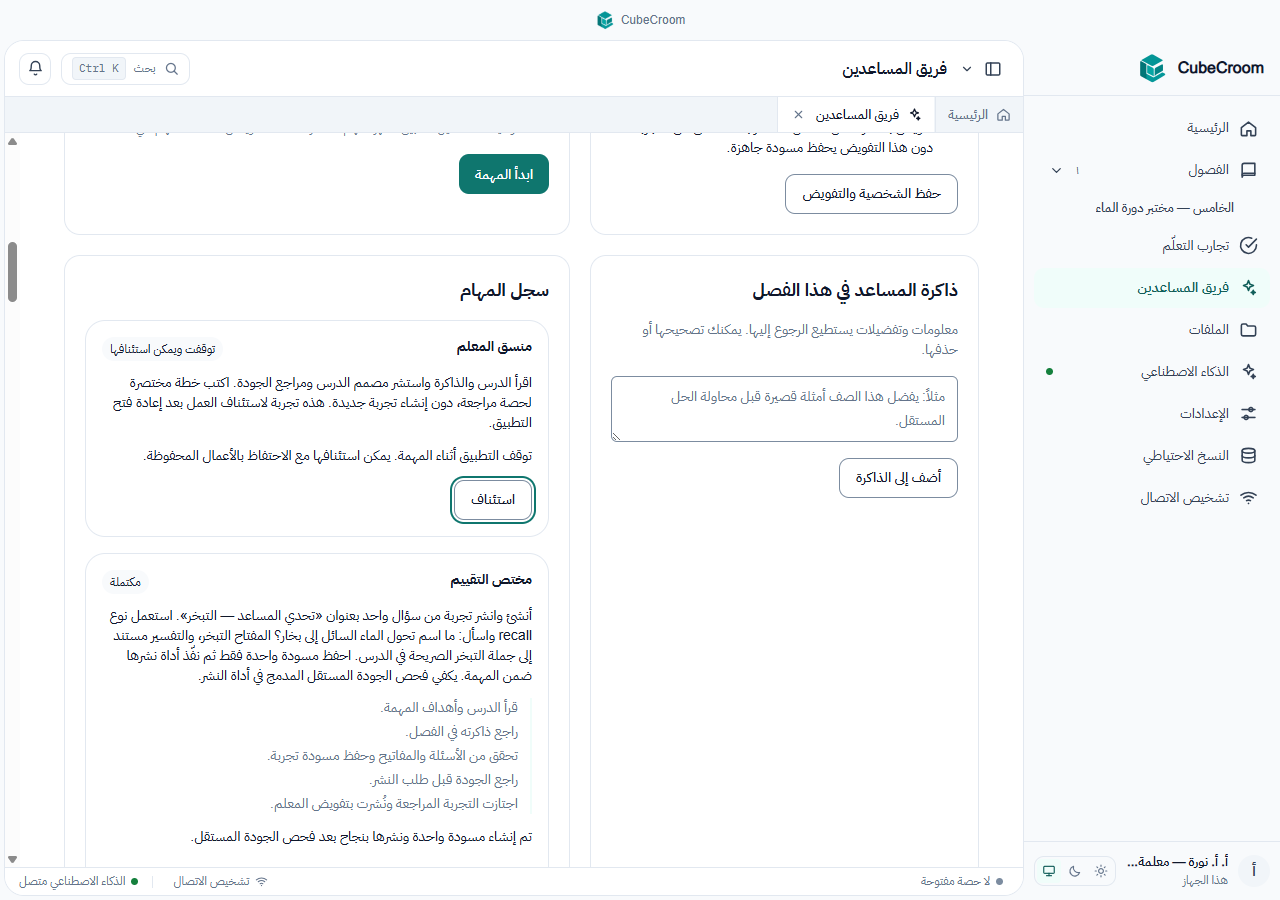Screen dimensions: 1280x900
Task: Switch to the الرئيسية tab
Action: click(979, 115)
